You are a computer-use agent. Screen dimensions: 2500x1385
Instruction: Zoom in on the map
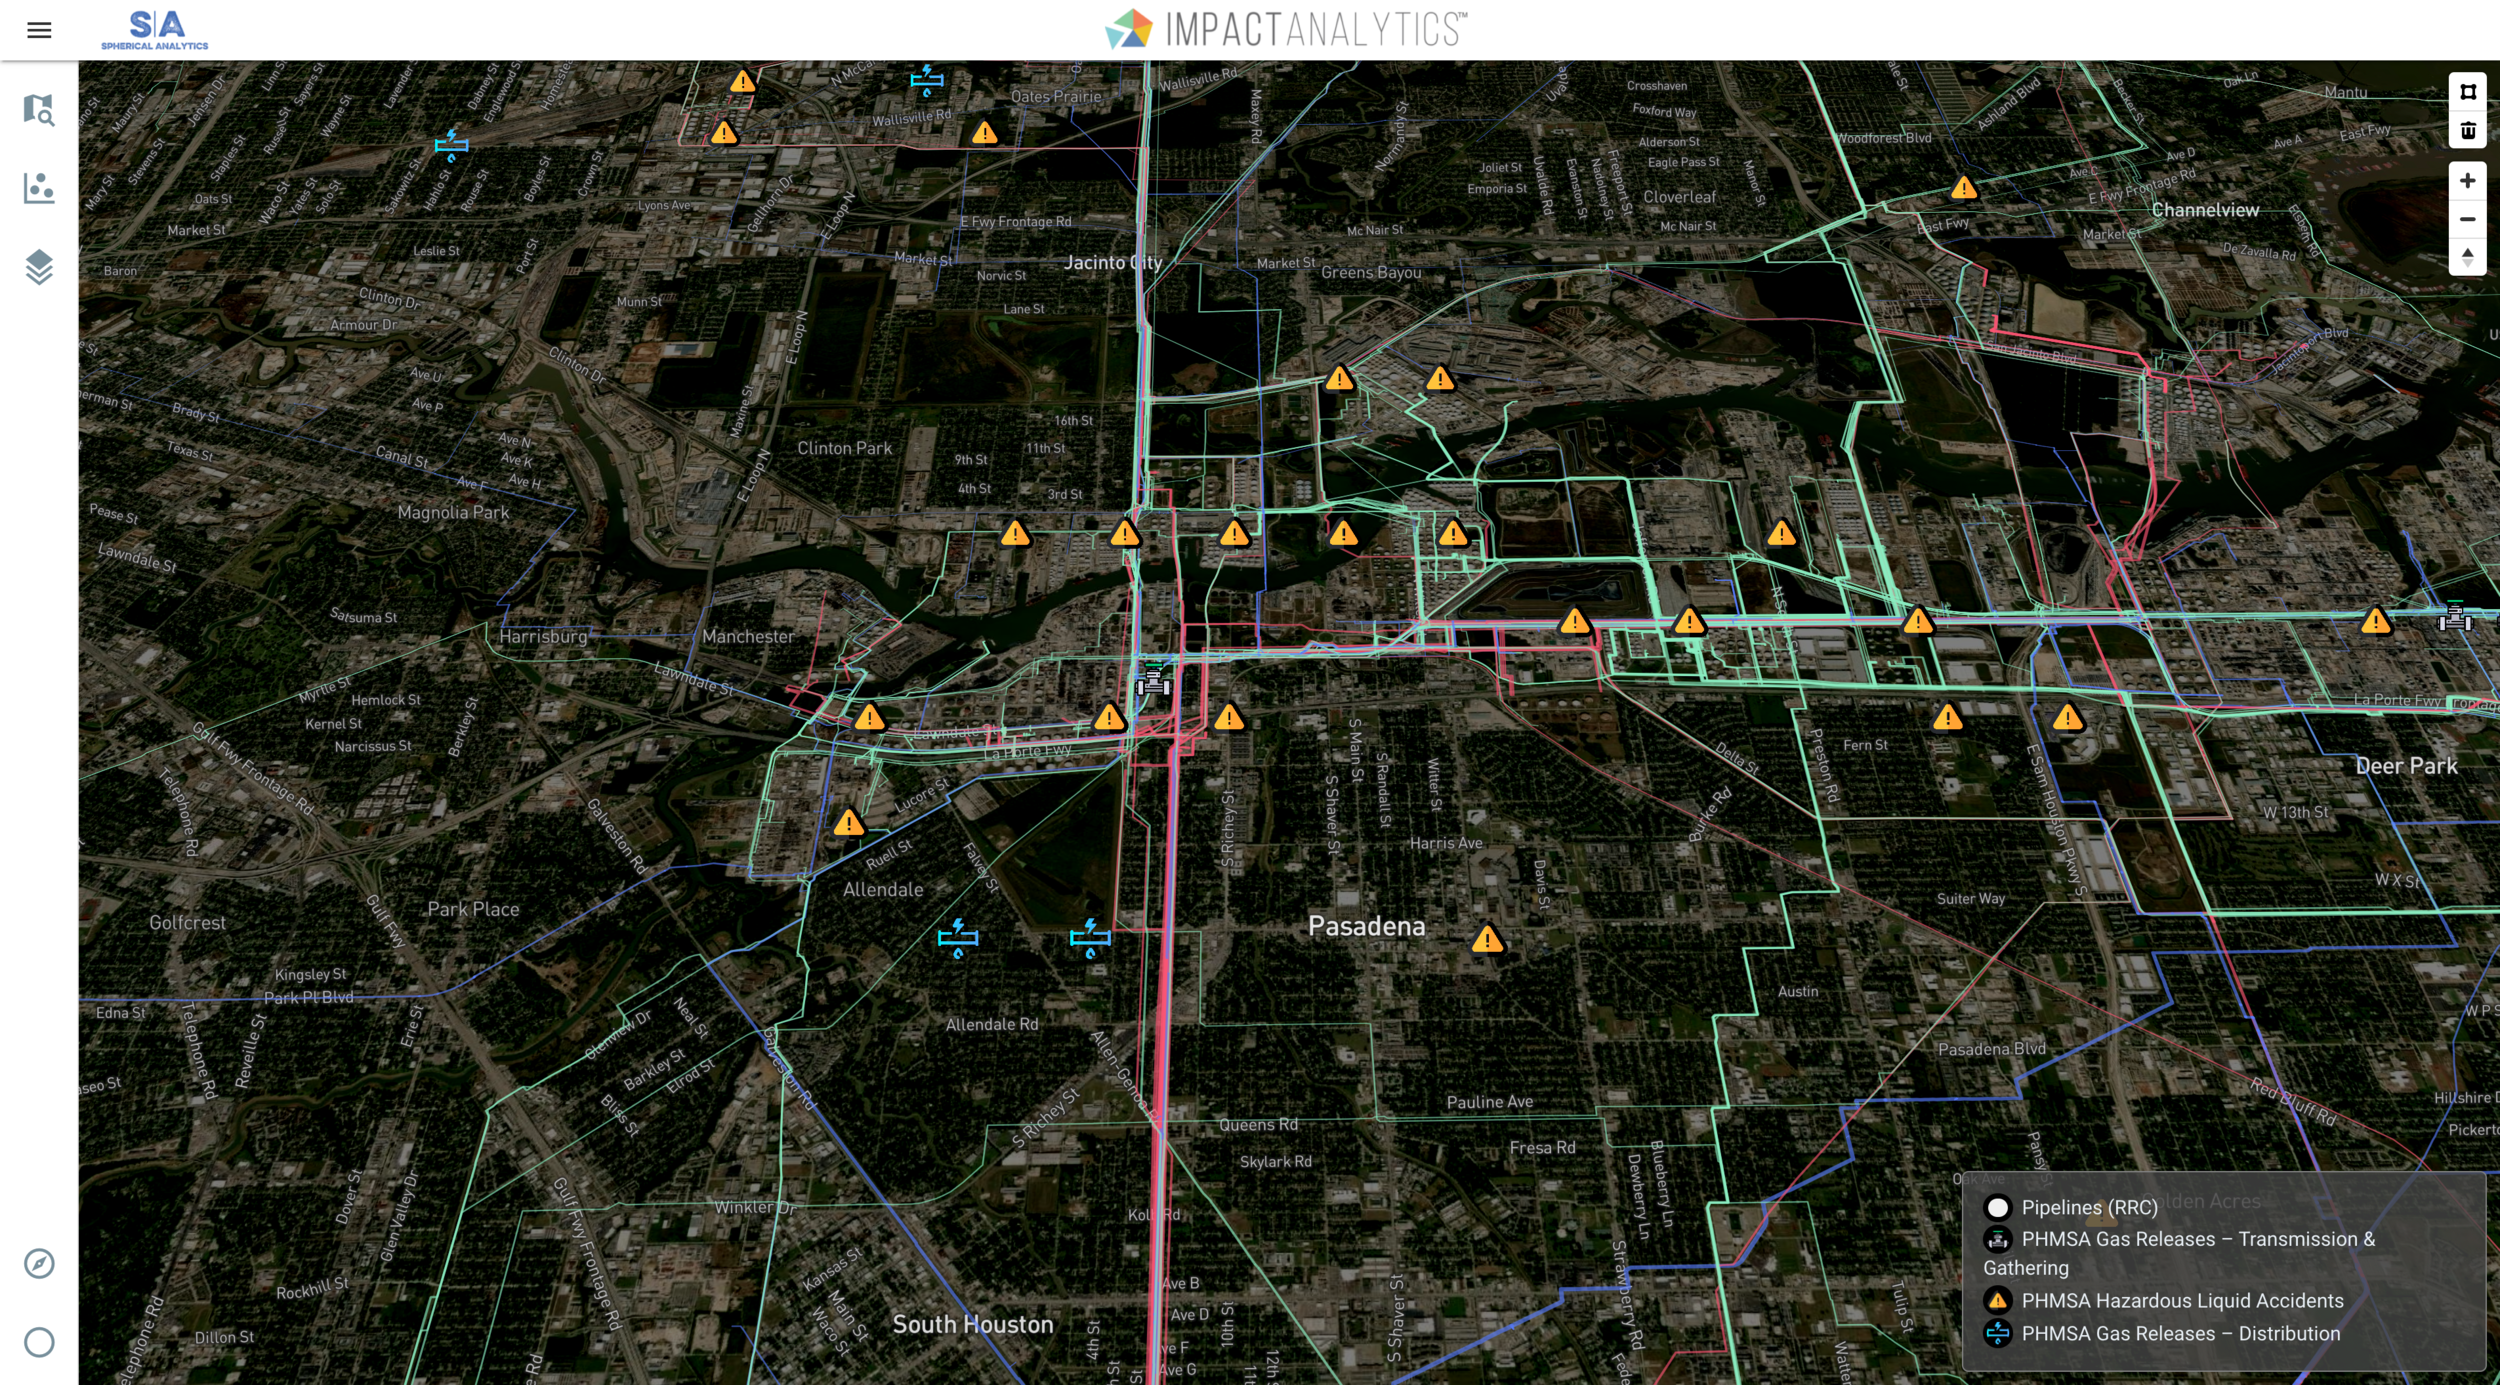2467,180
